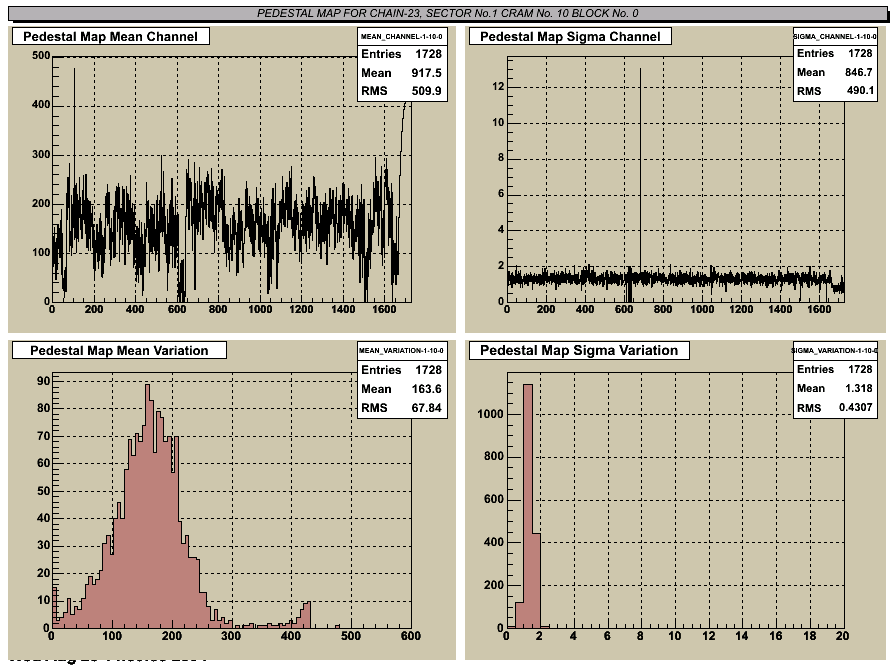Click y-axis label 400 in Mean Channel plot
Image resolution: width=896 pixels, height=668 pixels.
[41, 105]
